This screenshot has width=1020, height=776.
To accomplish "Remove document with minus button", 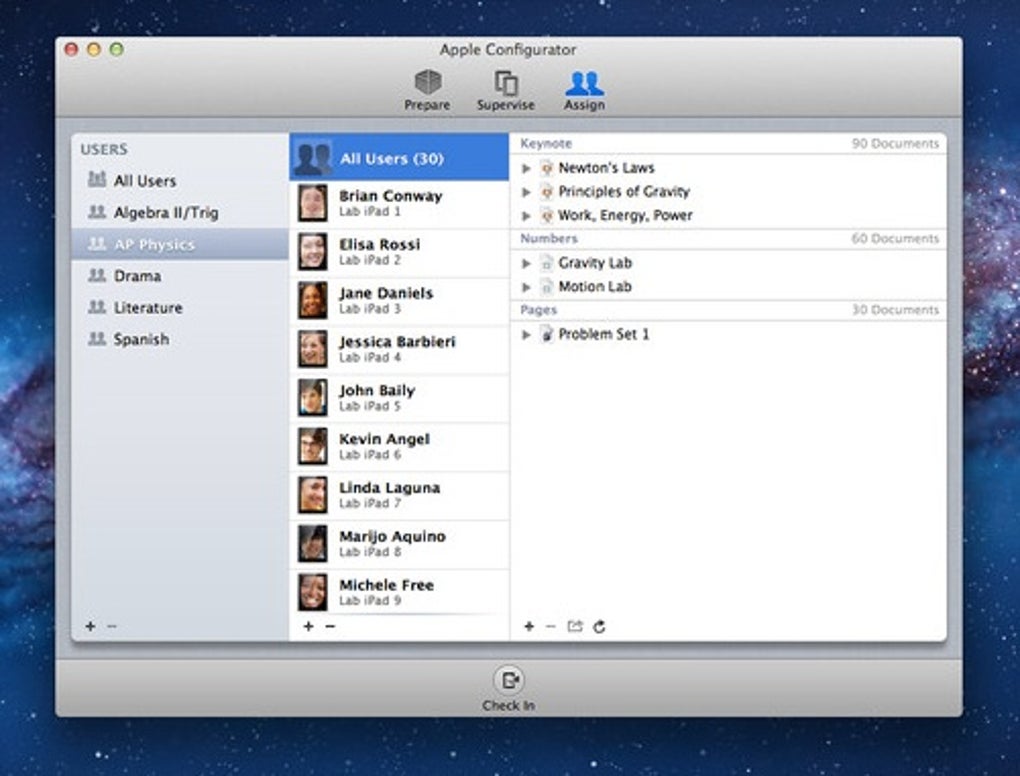I will 550,626.
